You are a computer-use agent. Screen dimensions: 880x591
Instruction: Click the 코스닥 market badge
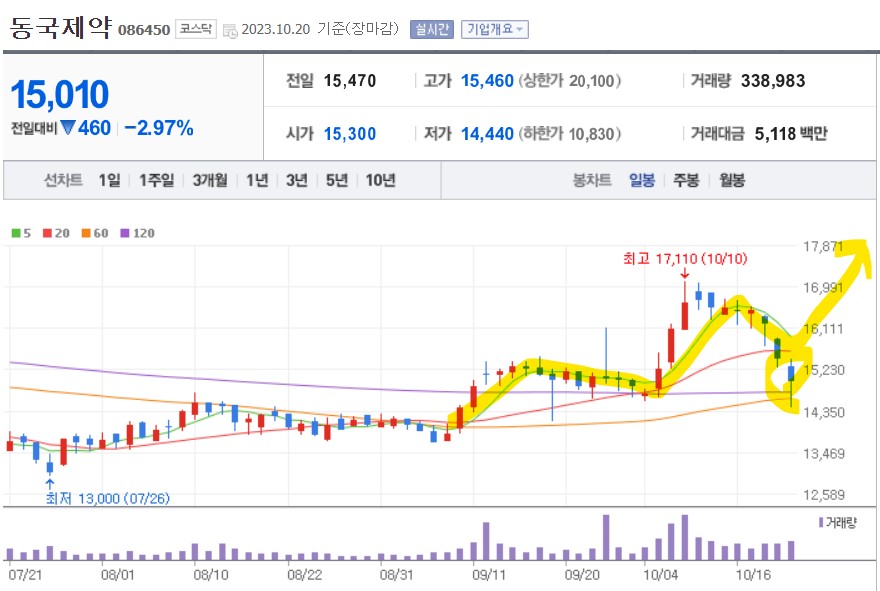pos(195,29)
